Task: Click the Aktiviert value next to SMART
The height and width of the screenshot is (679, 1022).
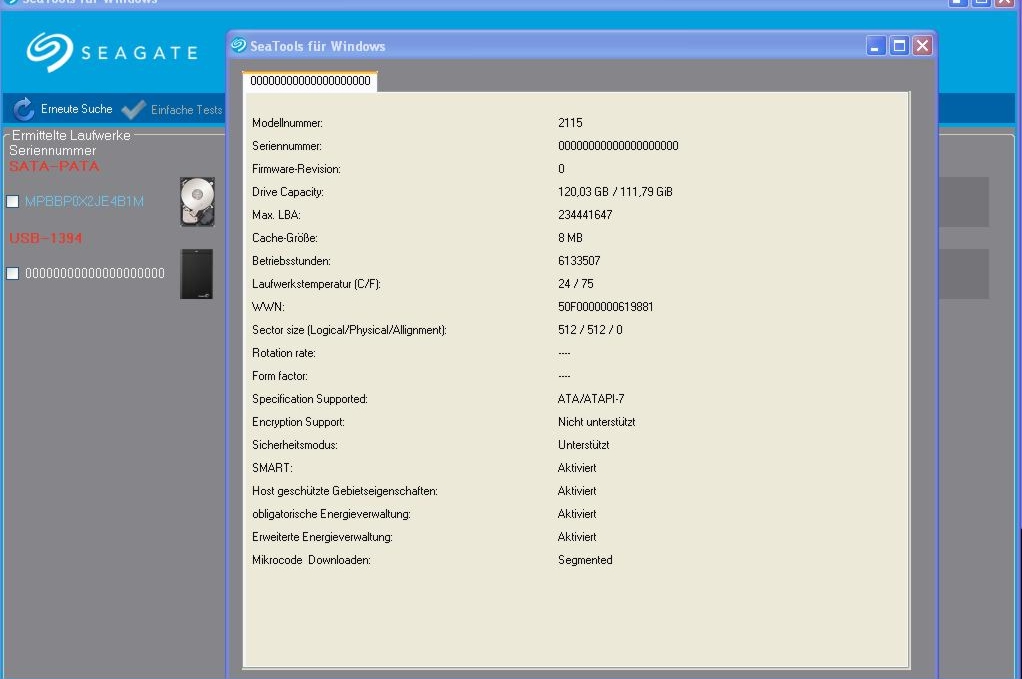Action: tap(577, 468)
